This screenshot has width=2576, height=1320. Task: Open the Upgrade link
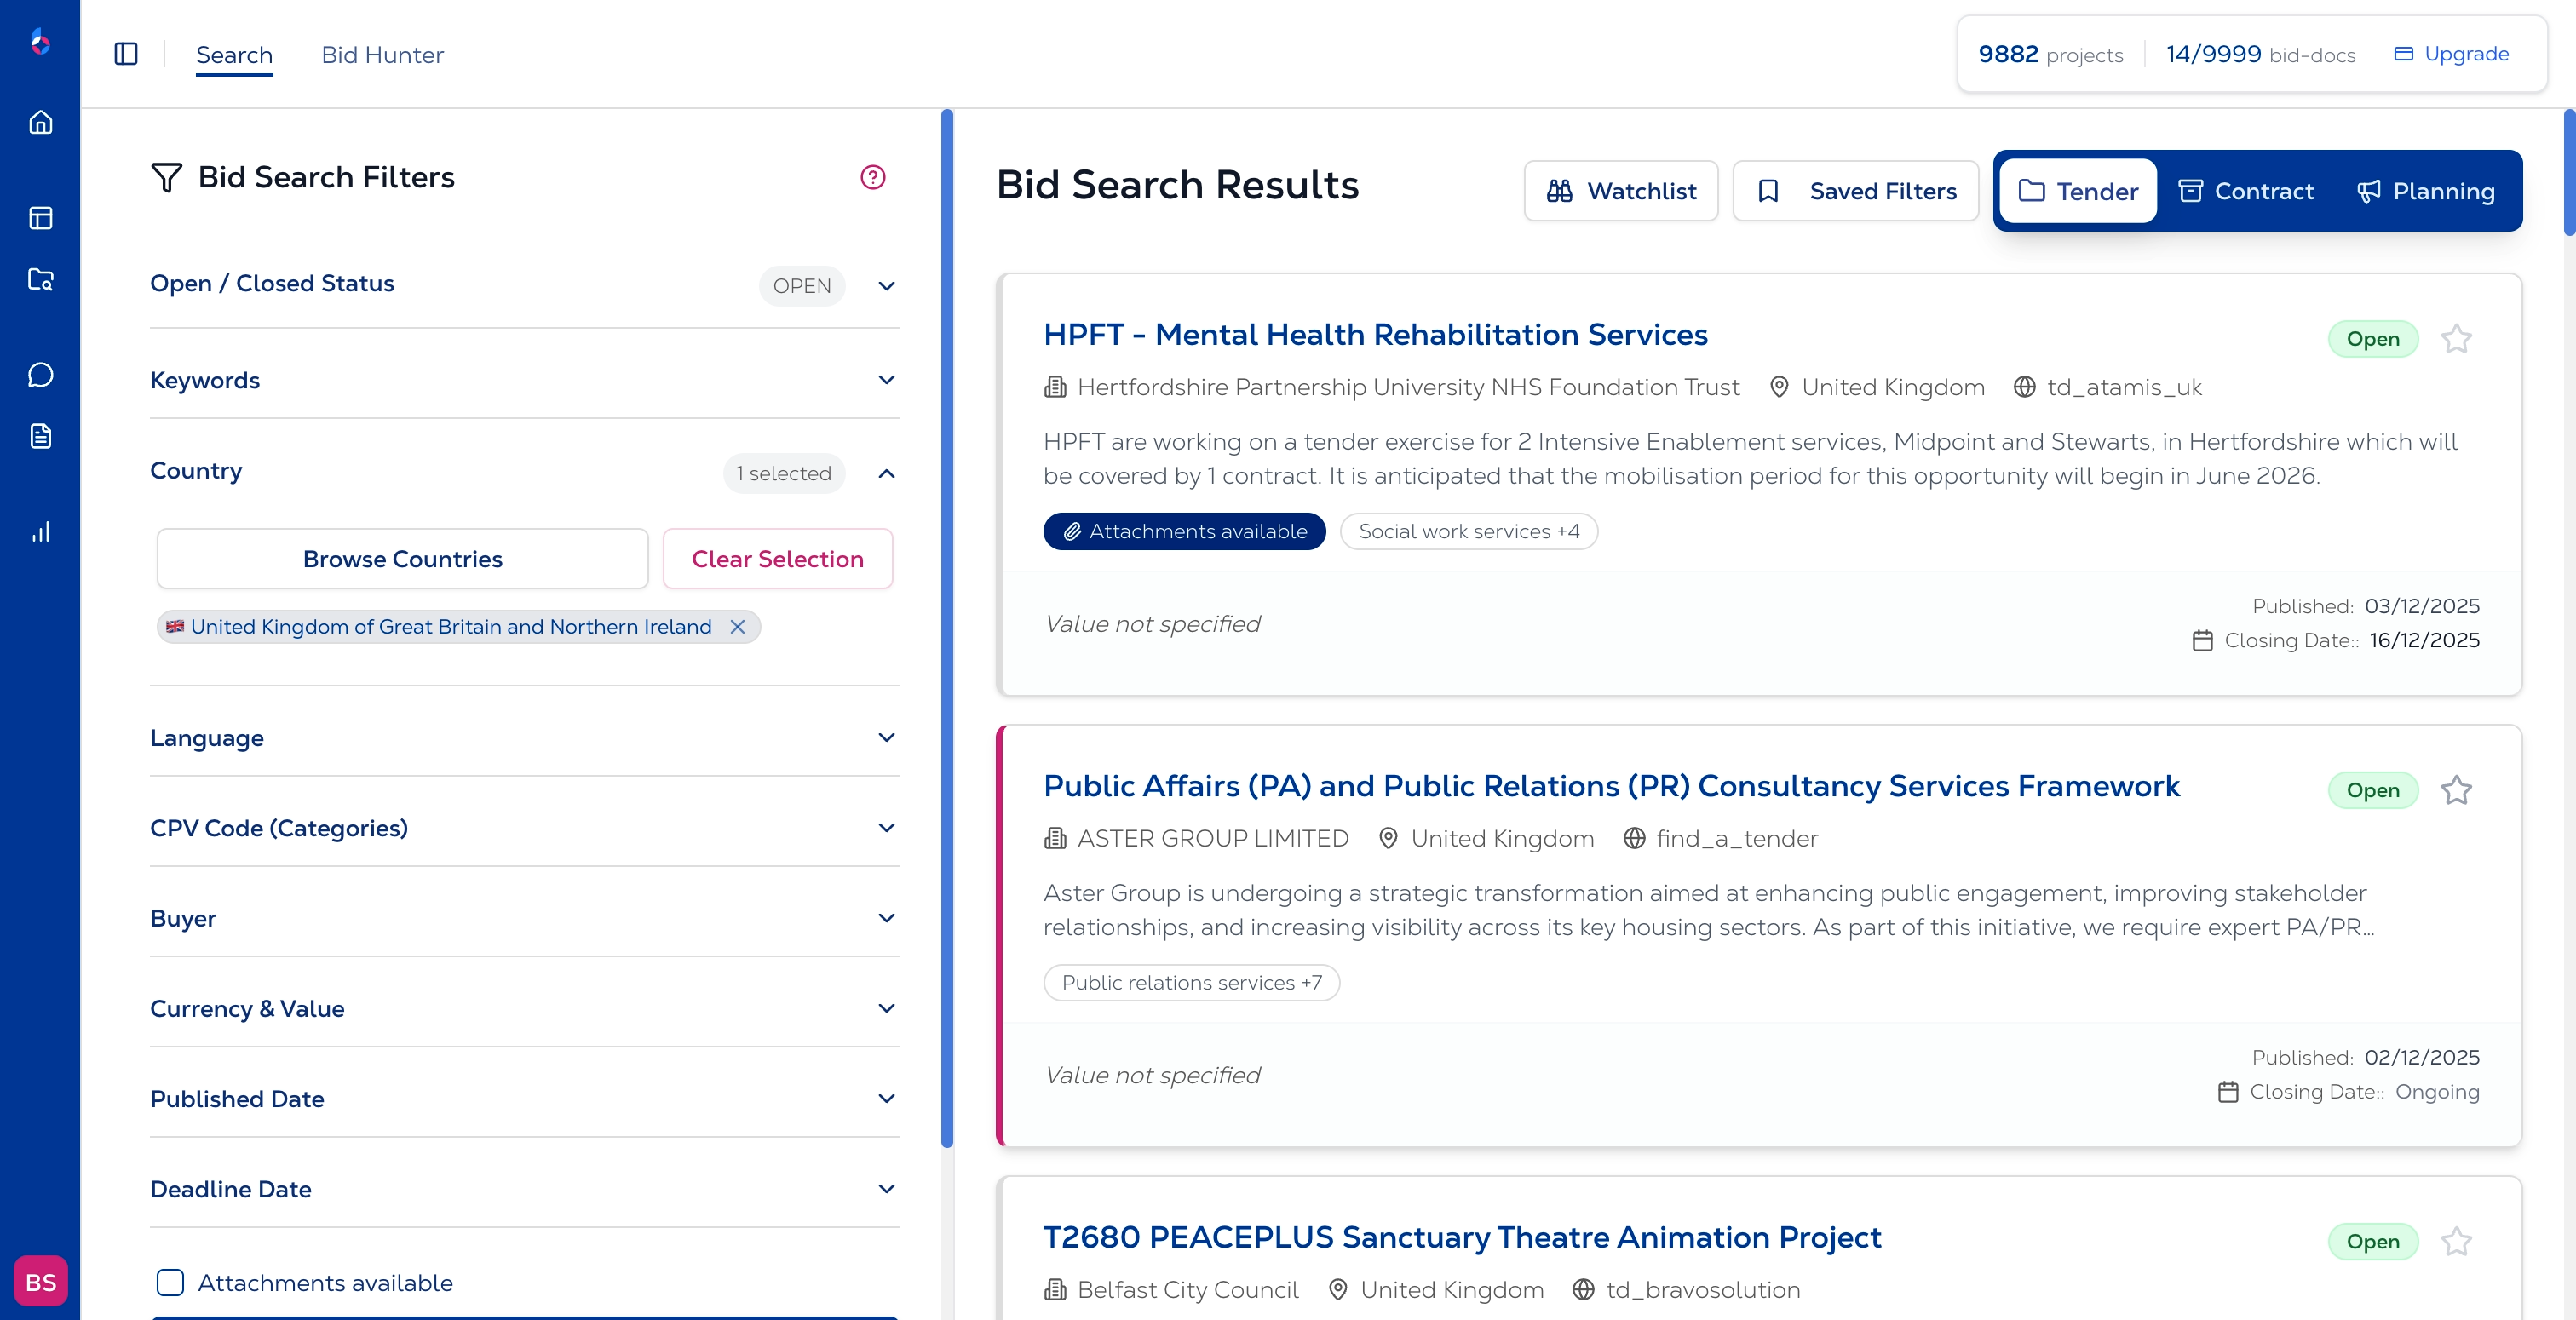2451,54
